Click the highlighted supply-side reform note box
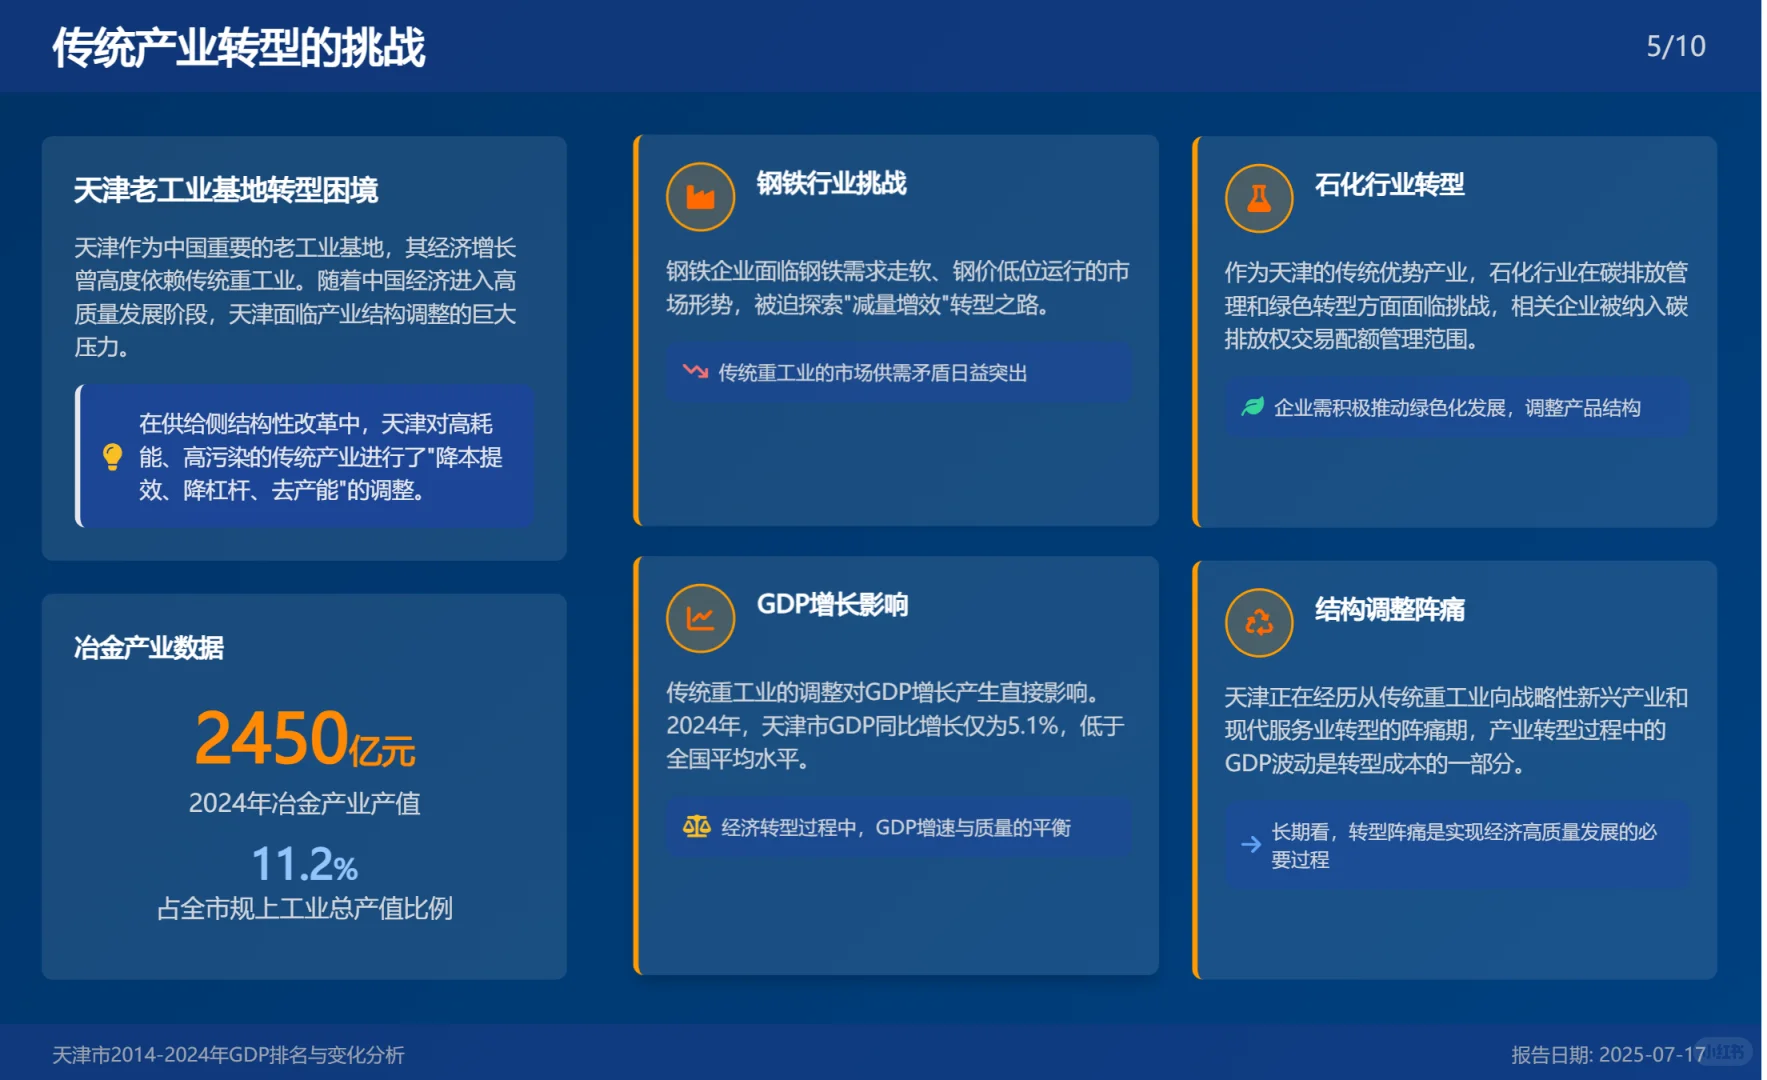This screenshot has height=1080, width=1767. point(305,458)
